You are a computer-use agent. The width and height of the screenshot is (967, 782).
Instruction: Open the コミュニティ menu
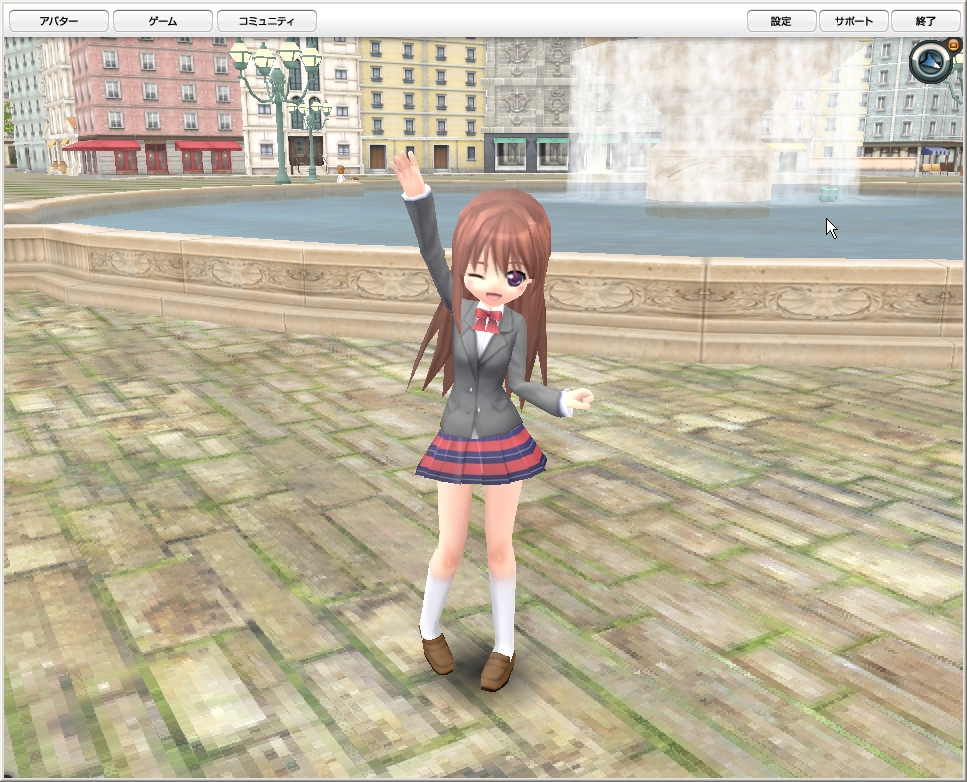tap(266, 21)
